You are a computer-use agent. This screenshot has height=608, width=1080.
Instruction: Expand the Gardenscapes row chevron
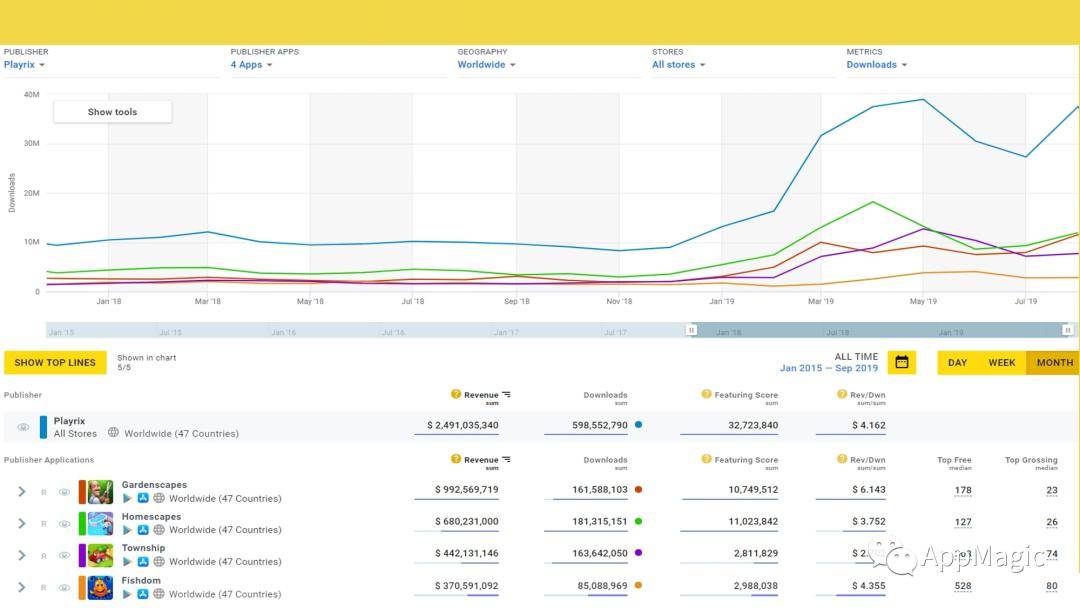22,492
